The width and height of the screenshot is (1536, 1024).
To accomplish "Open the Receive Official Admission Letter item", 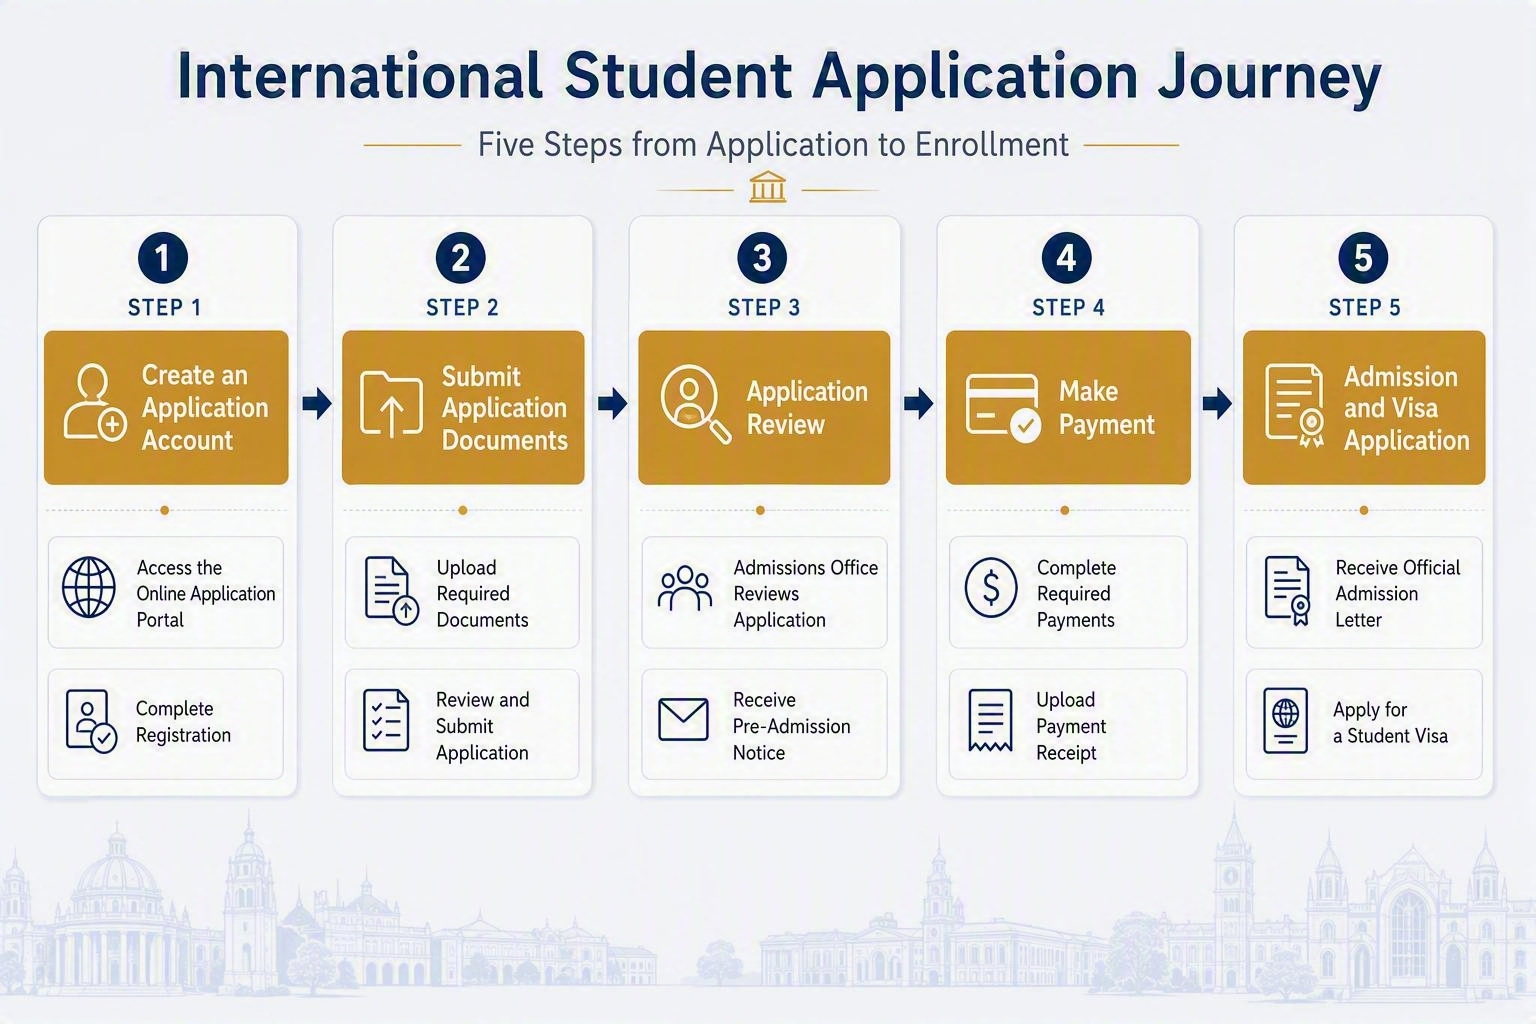I will [1364, 592].
